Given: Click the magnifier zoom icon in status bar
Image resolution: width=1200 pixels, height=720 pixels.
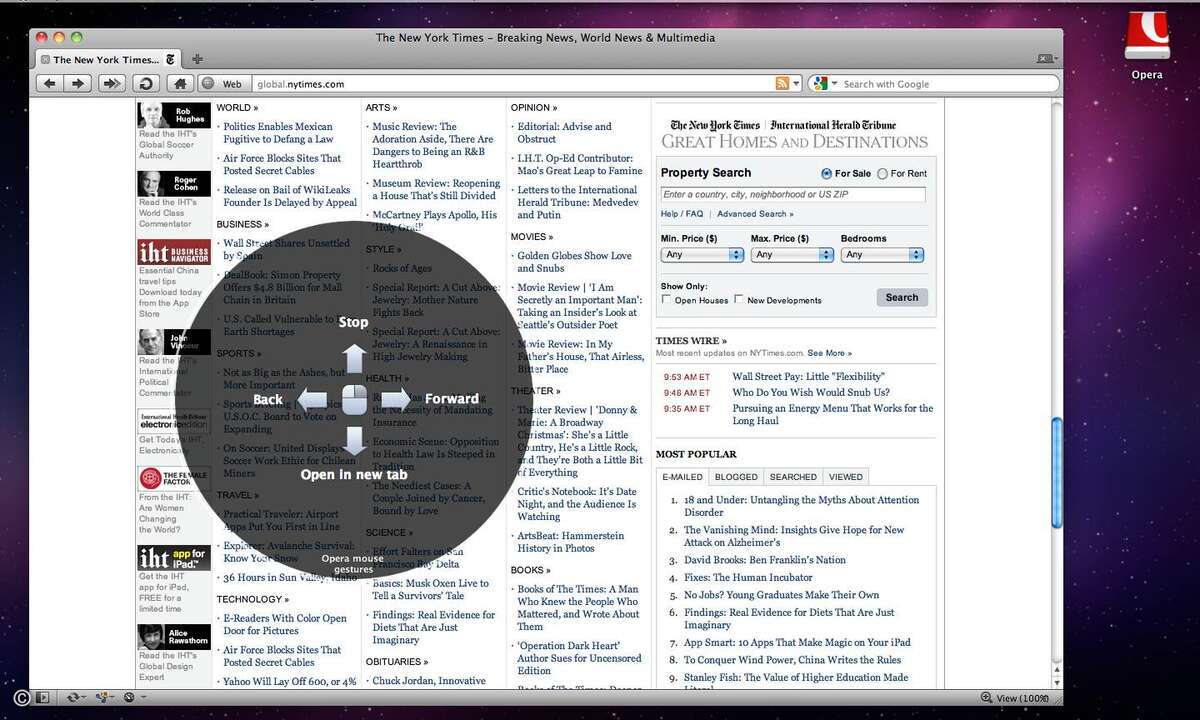Looking at the screenshot, I should point(986,698).
